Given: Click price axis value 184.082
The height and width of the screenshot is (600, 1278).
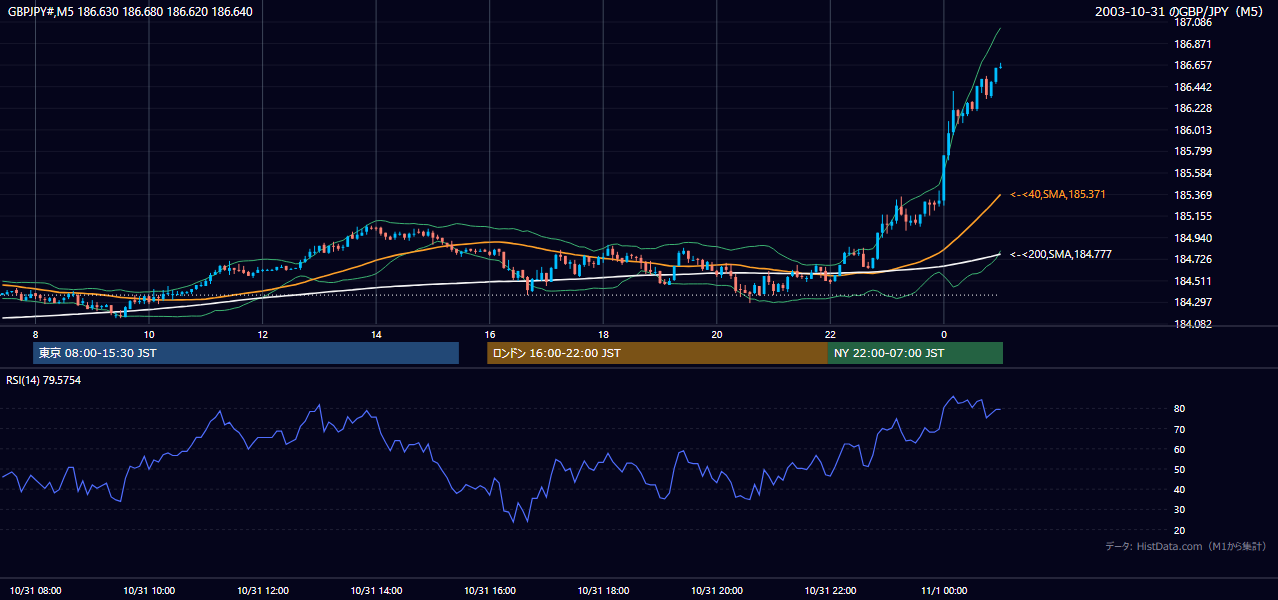Looking at the screenshot, I should 1193,324.
